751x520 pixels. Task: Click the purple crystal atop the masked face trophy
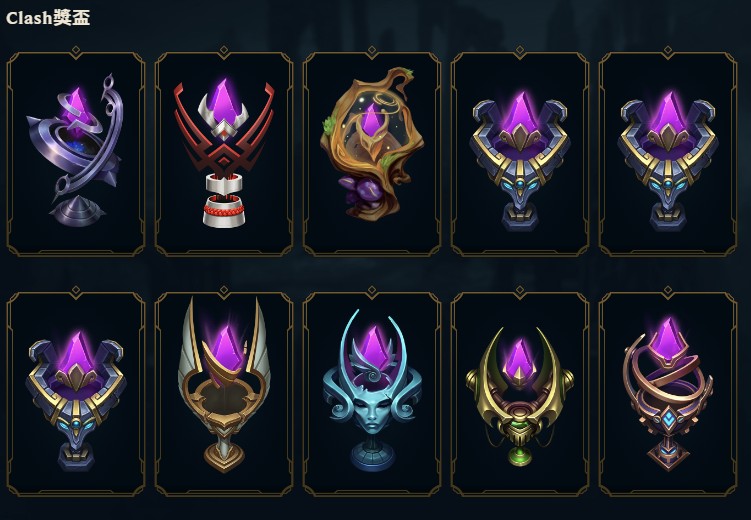(x=375, y=347)
